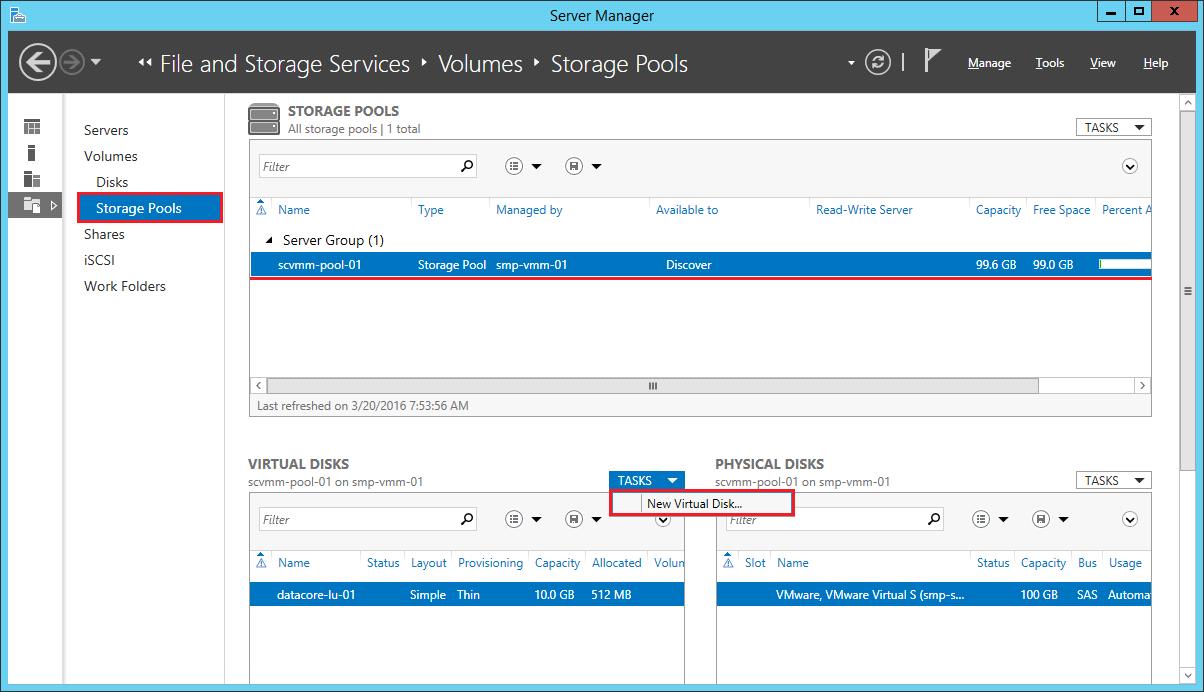
Task: Click the back navigation arrow button
Action: (x=37, y=63)
